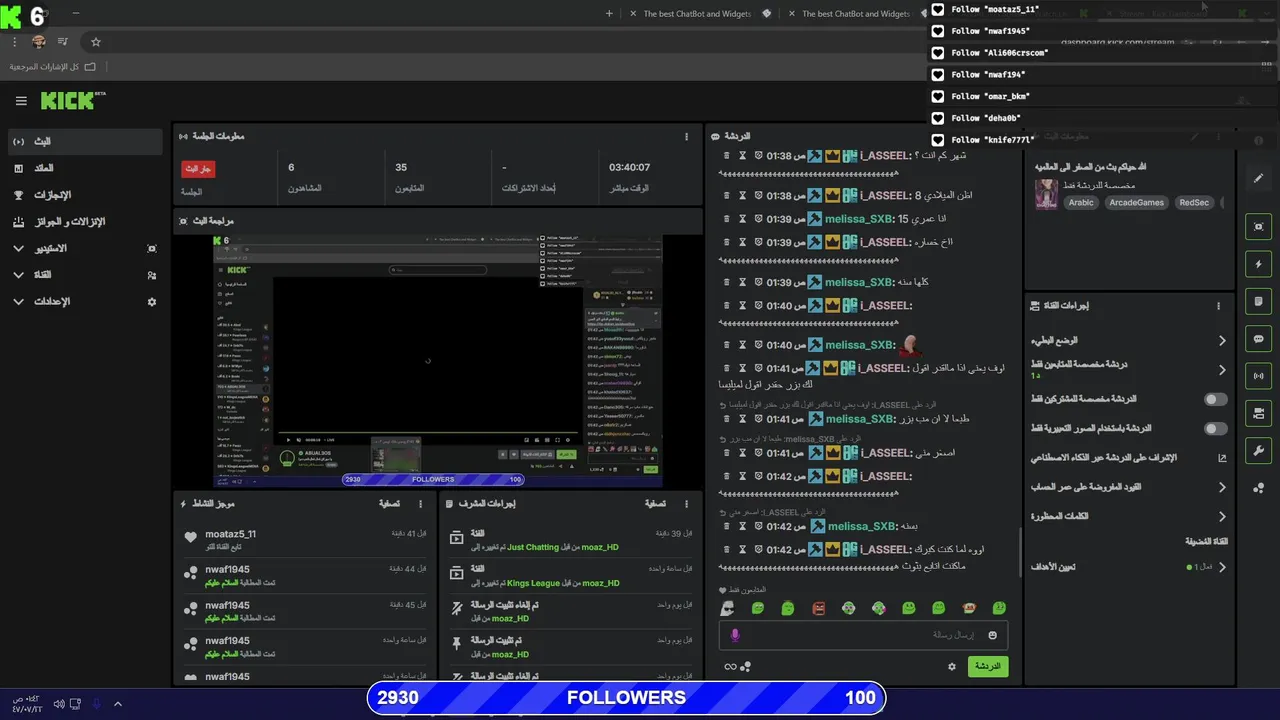This screenshot has width=1280, height=720.
Task: Toggle the note widget icon in right toolbar
Action: coord(1259,301)
